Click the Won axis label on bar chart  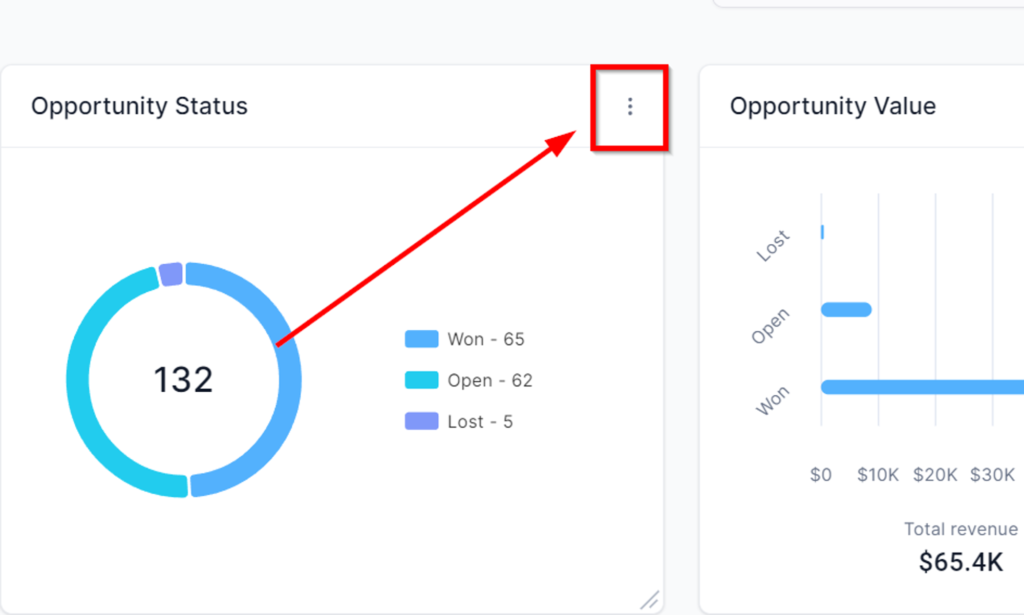tap(772, 401)
